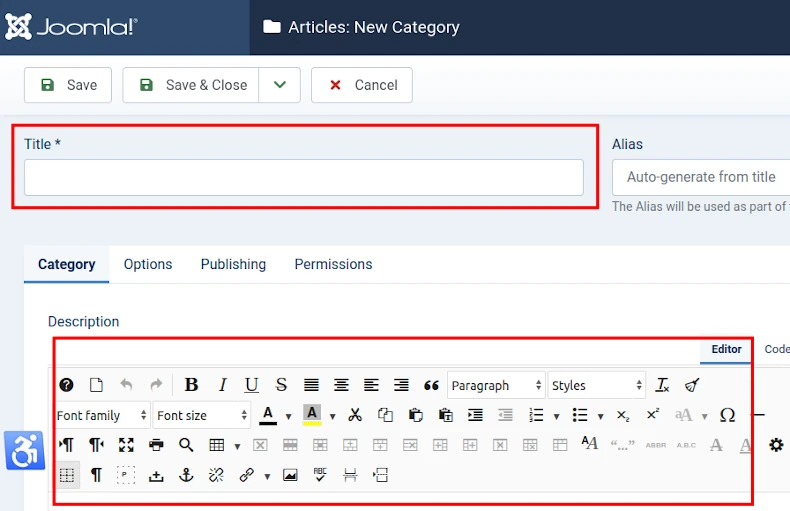Insert an image
The width and height of the screenshot is (790, 511).
[290, 475]
